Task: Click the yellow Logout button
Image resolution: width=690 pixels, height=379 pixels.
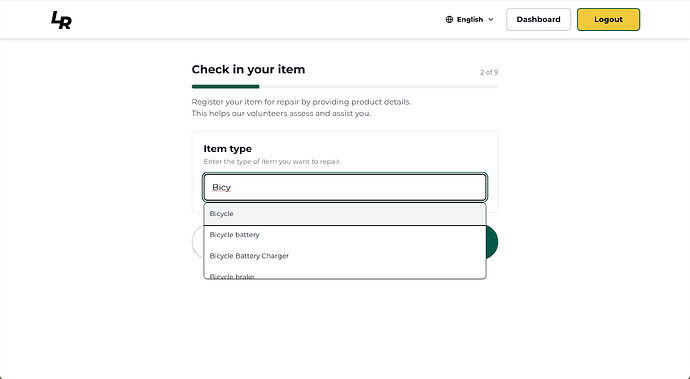Action: click(x=608, y=19)
